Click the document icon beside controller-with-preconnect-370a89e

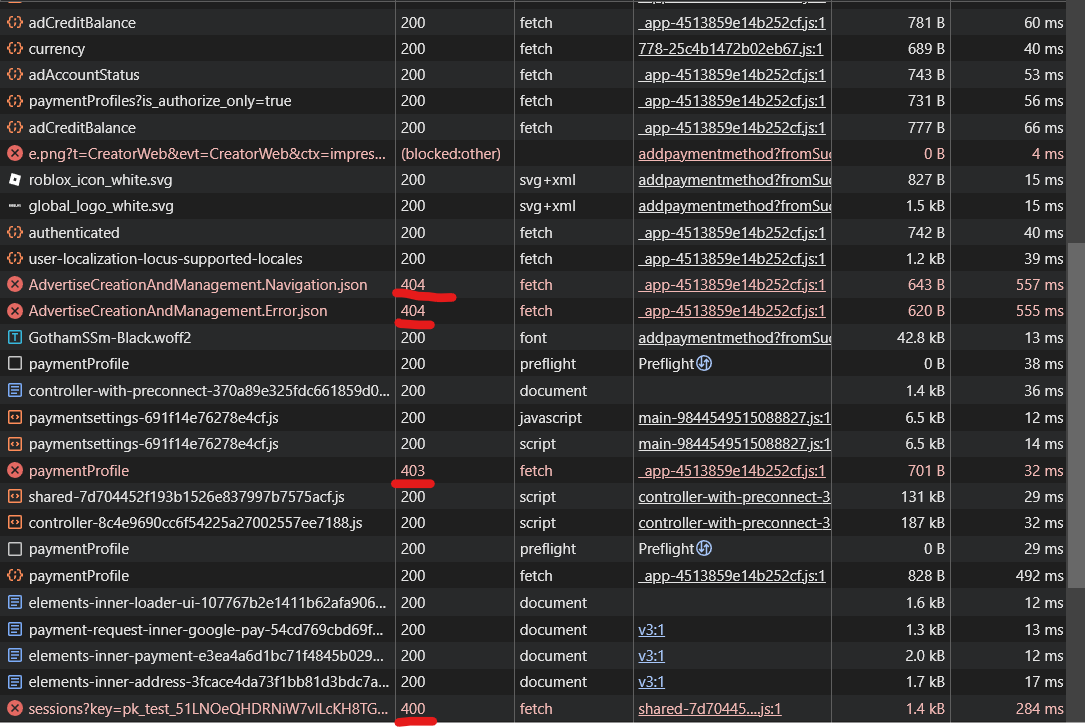15,391
